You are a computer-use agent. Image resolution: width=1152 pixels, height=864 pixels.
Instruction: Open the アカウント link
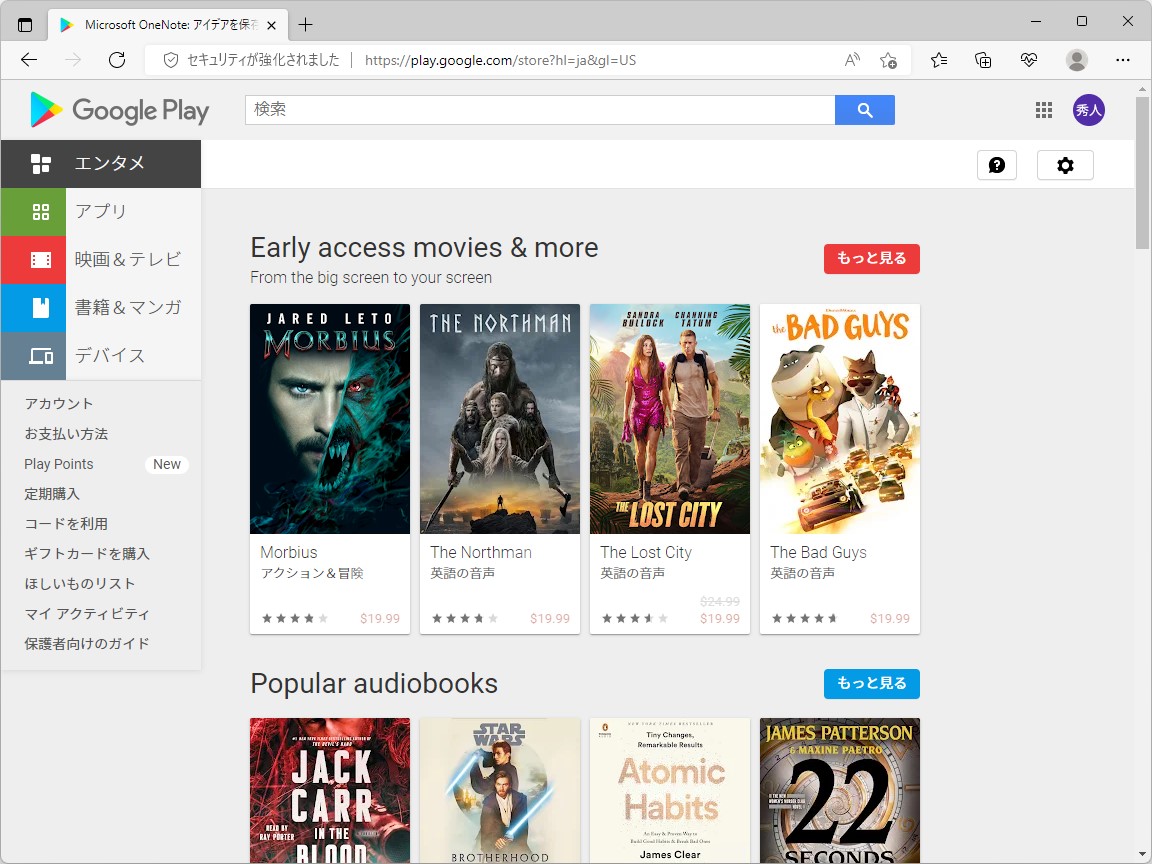coord(59,403)
